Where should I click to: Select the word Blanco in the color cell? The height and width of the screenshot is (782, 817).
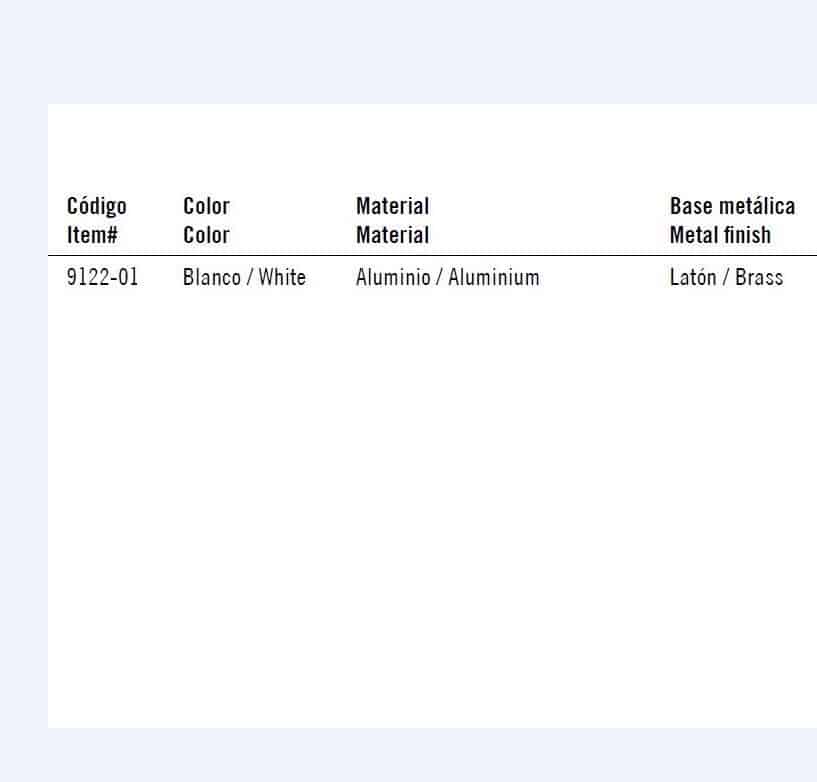pos(212,277)
